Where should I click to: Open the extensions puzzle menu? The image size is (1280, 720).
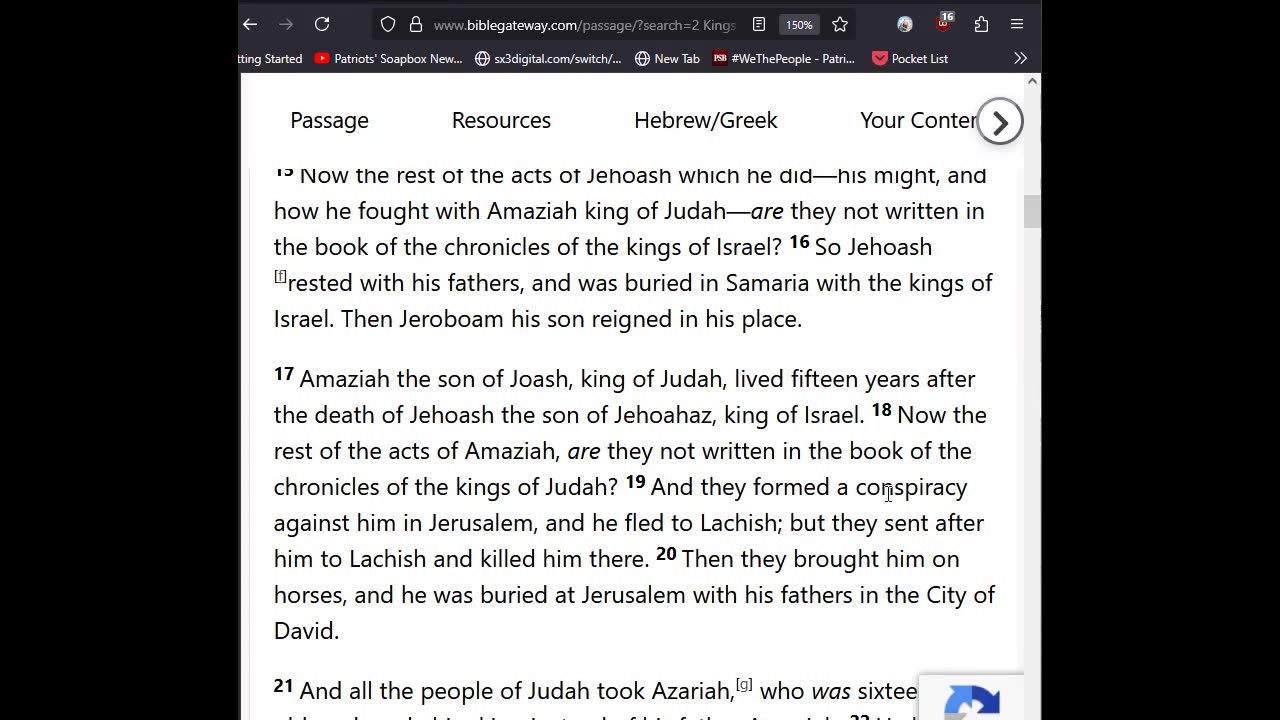pyautogui.click(x=981, y=24)
